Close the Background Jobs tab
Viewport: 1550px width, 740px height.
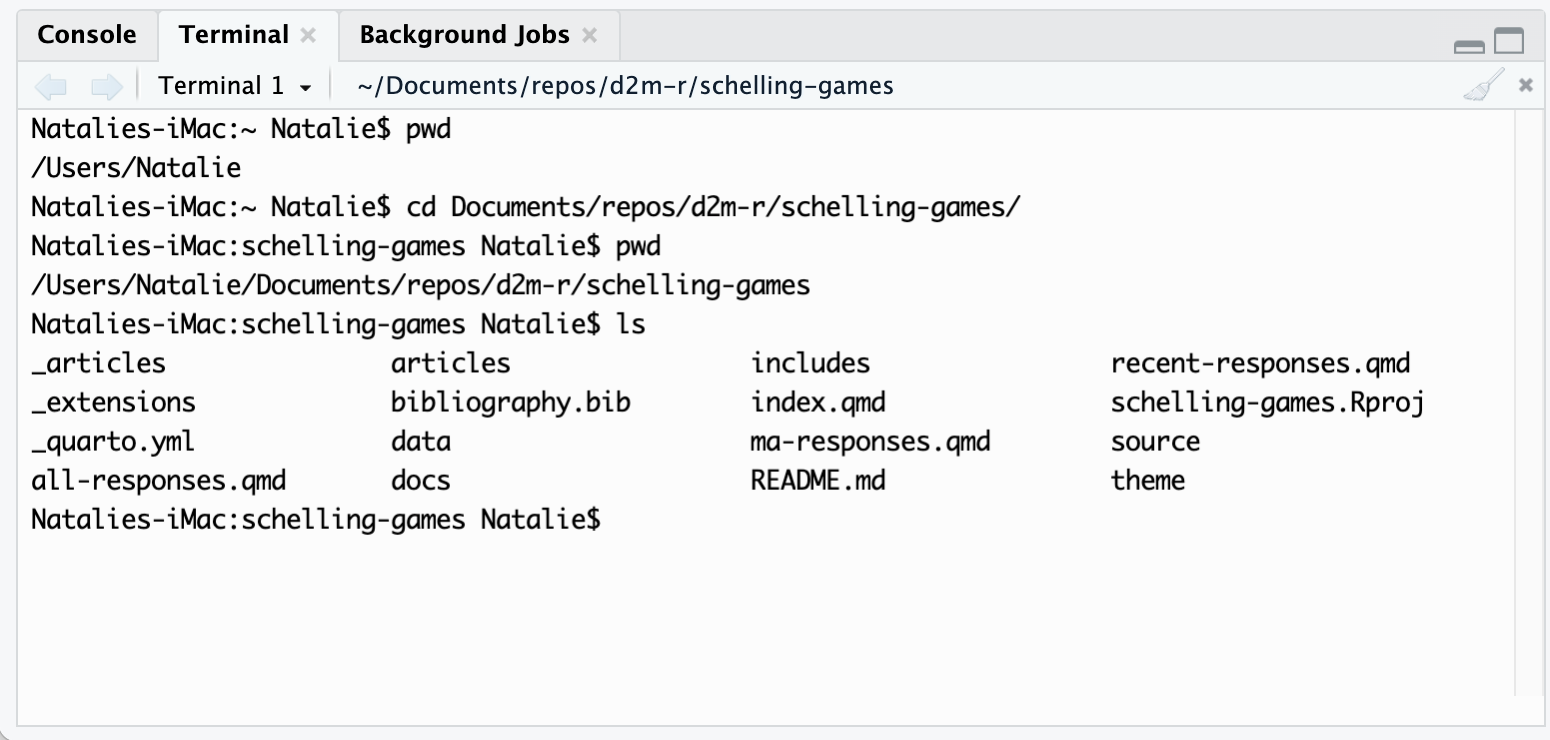[x=590, y=36]
